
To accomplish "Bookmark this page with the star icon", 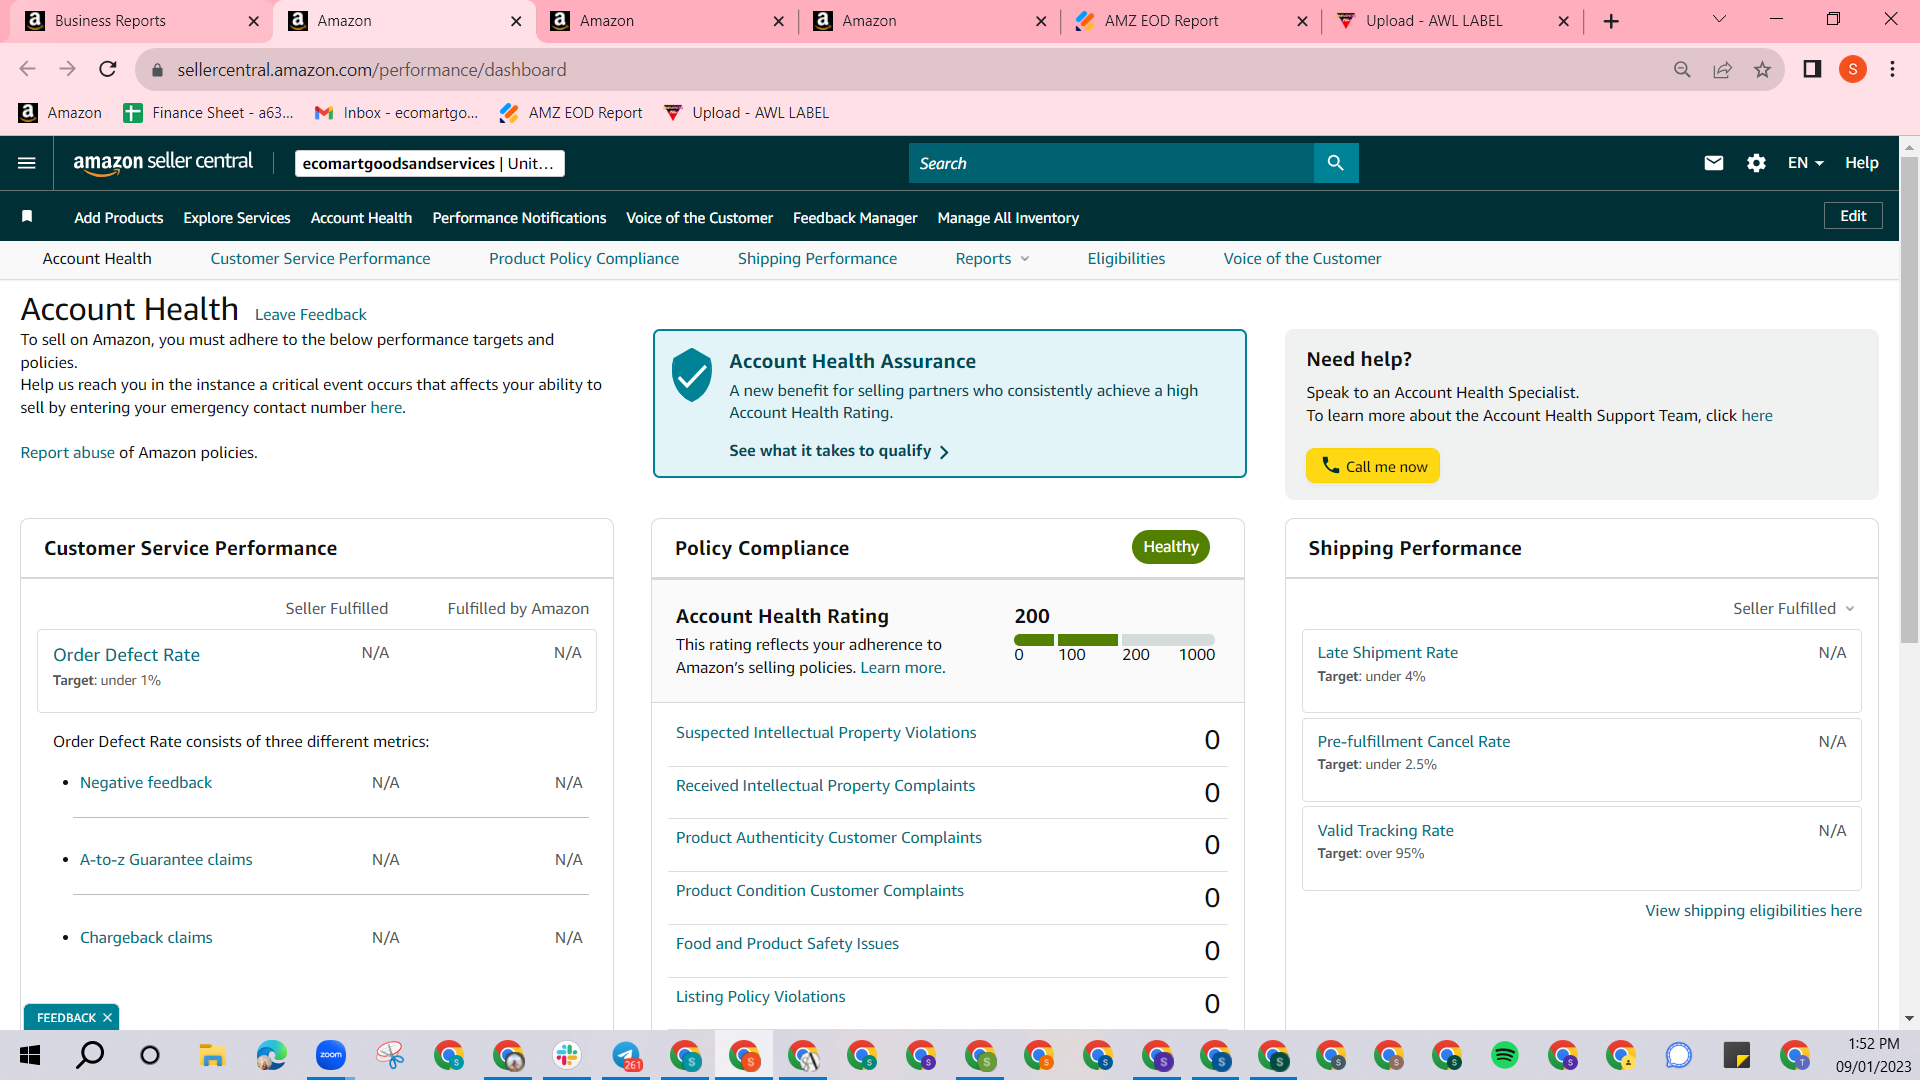I will 1762,69.
